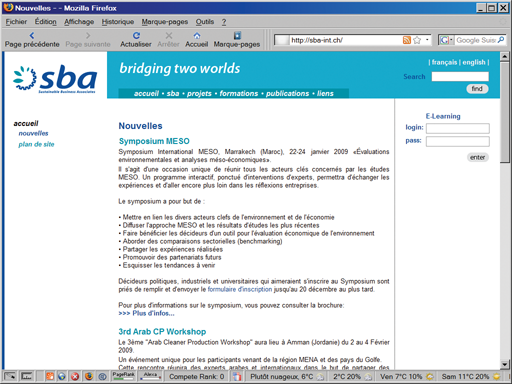Image resolution: width=512 pixels, height=384 pixels.
Task: Click the RSS feed icon in address bar
Action: (x=407, y=40)
